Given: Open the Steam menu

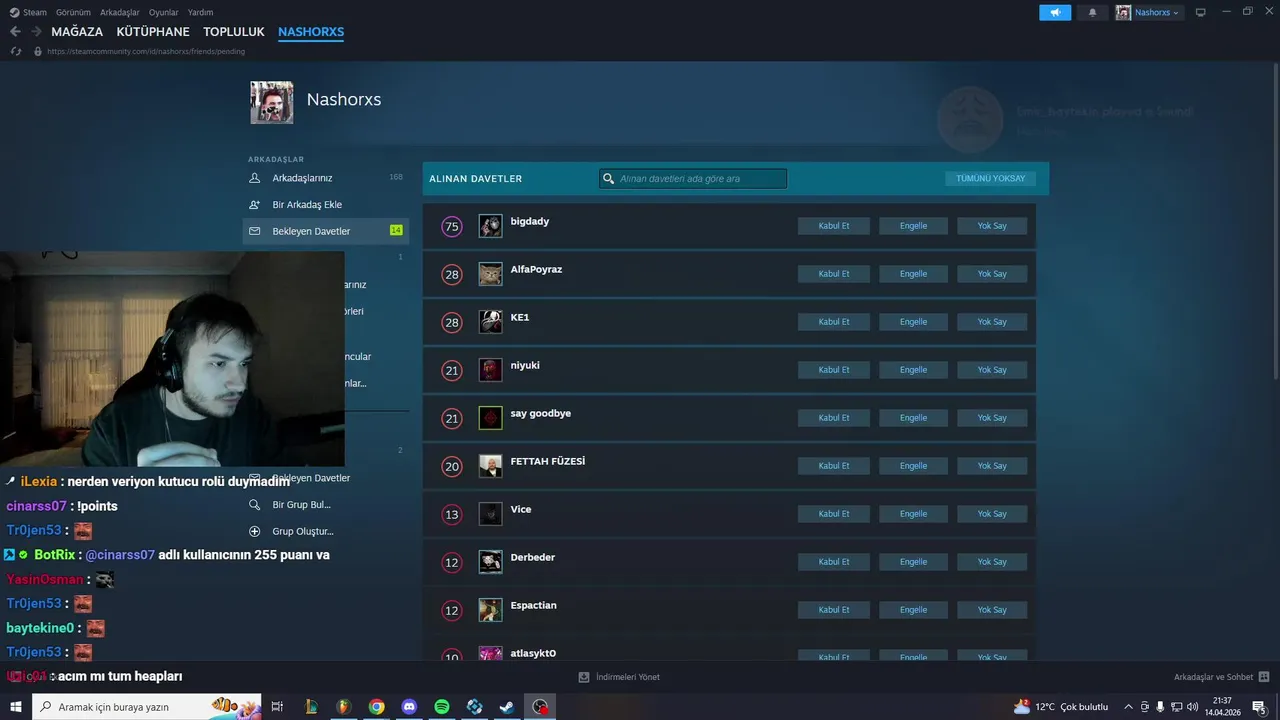Looking at the screenshot, I should pyautogui.click(x=28, y=12).
